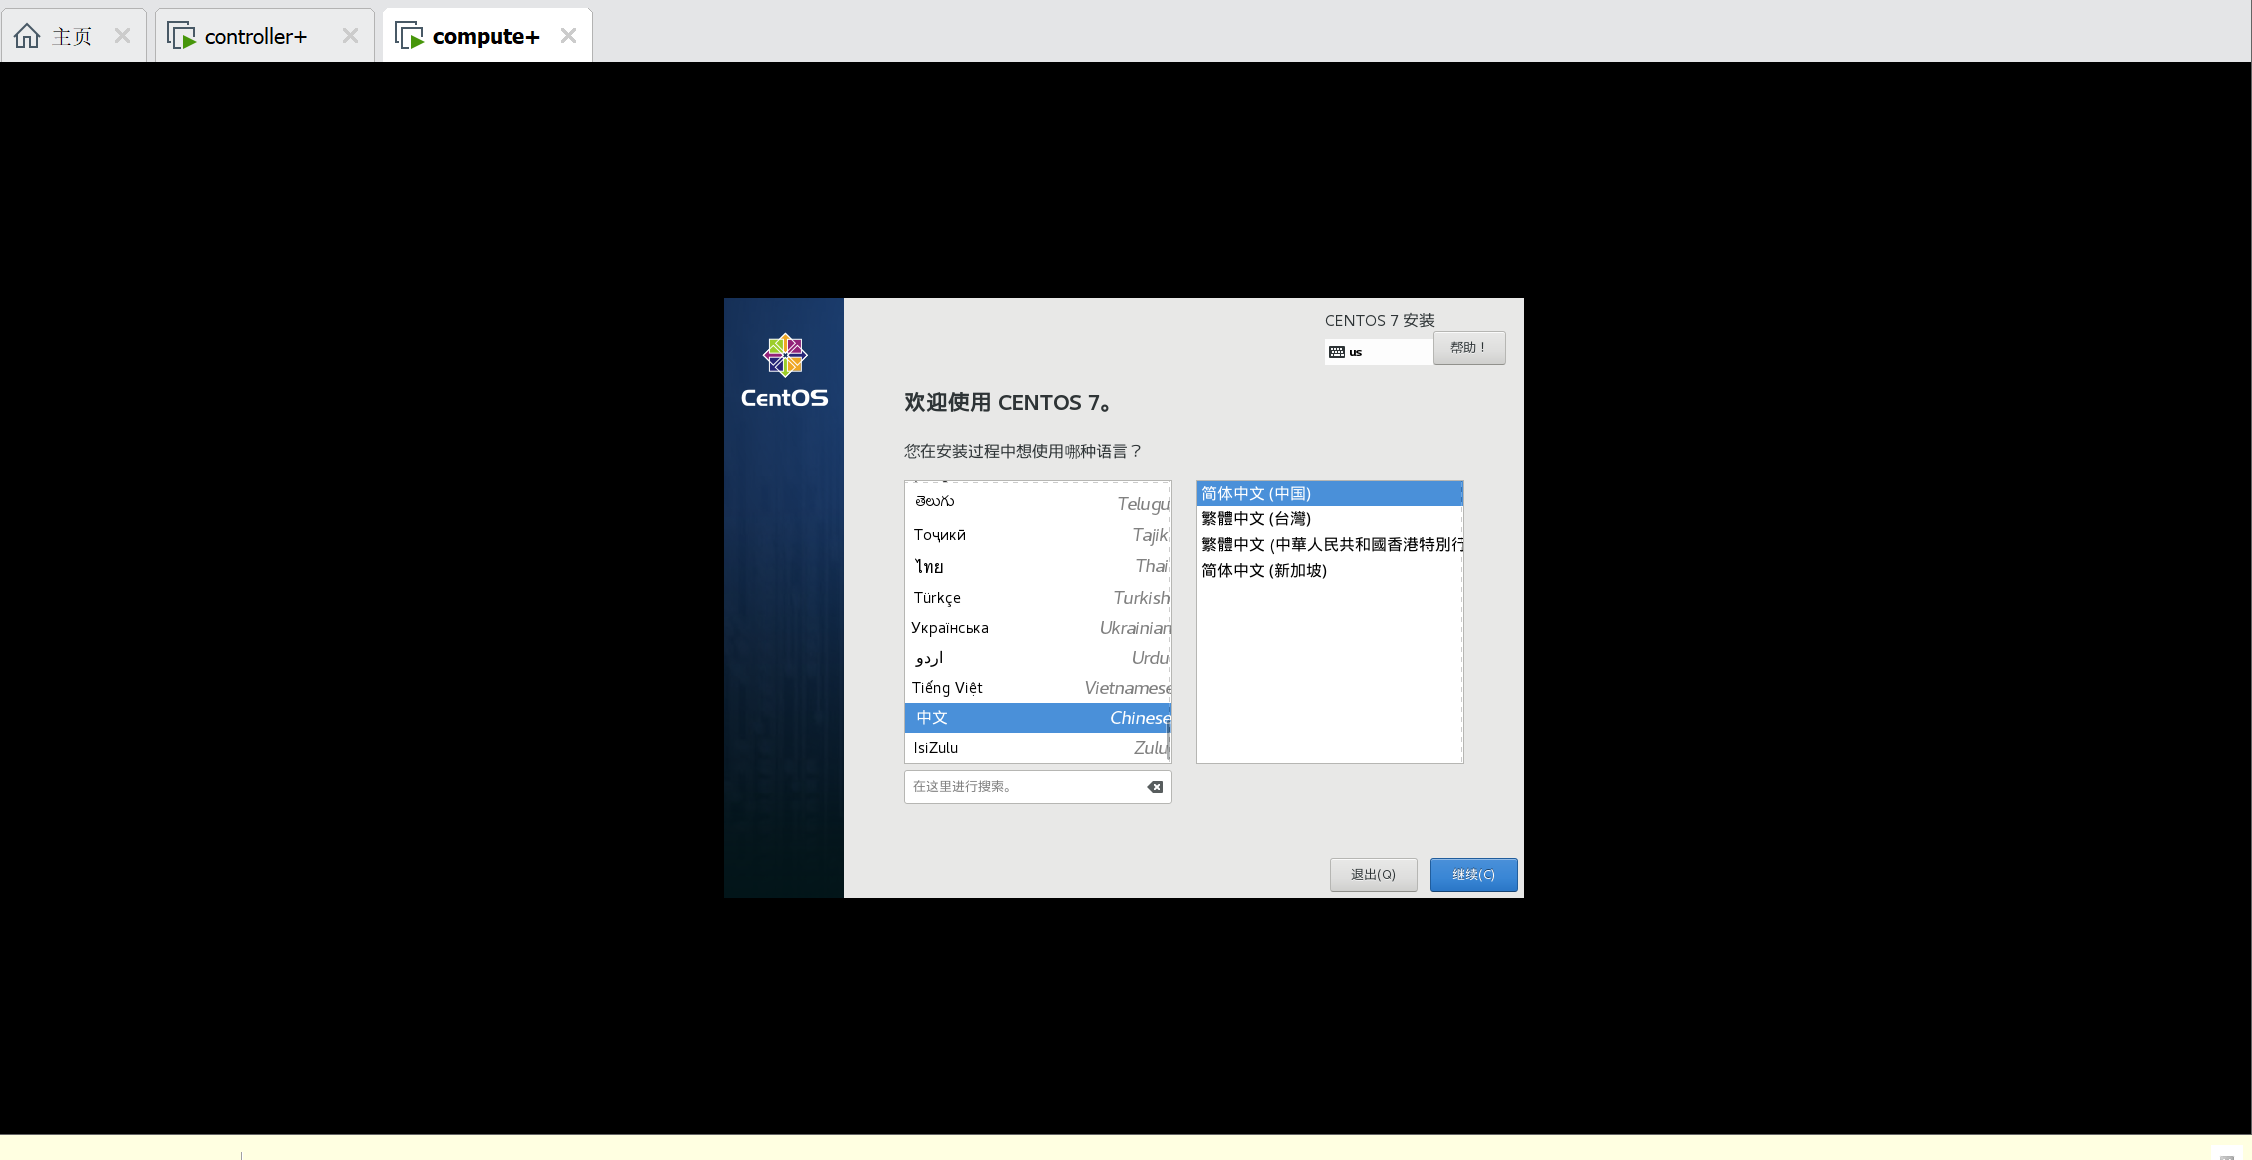
Task: Choose 简体中文 (中国) locale
Action: 1329,493
